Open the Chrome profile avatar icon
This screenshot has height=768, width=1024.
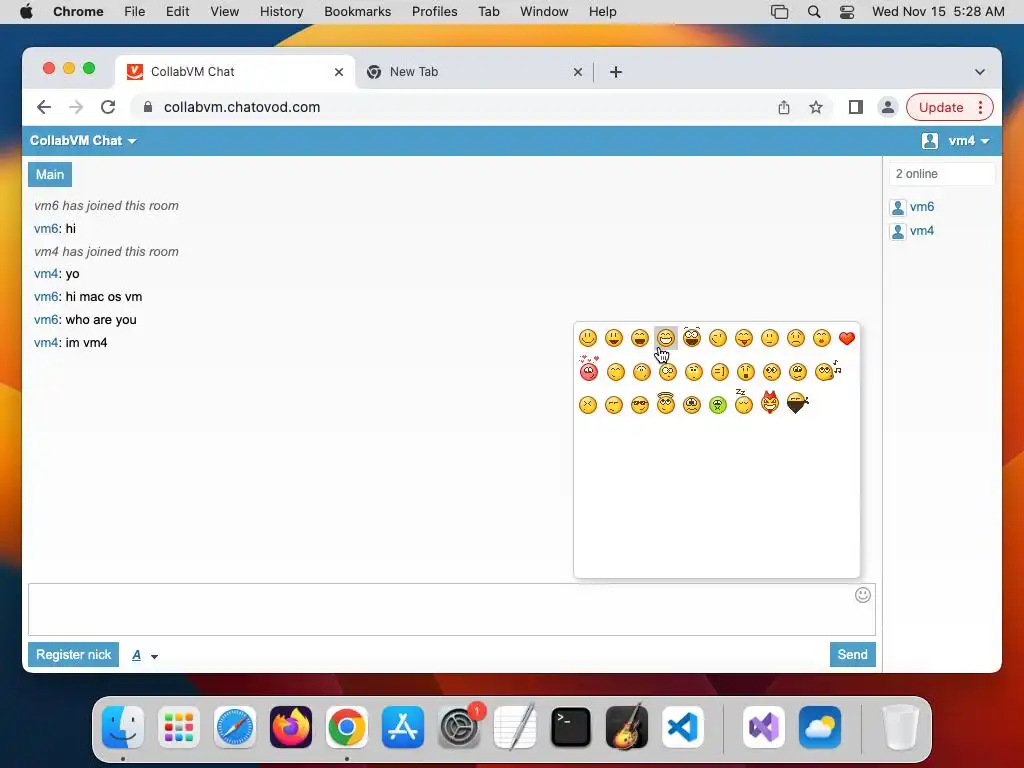tap(888, 107)
